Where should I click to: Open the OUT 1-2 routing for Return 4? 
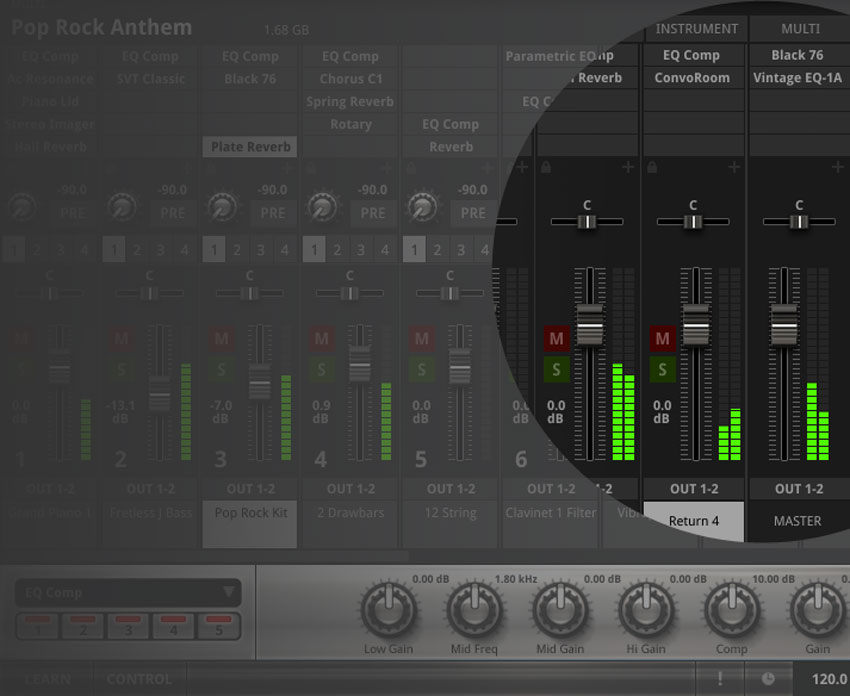[694, 489]
